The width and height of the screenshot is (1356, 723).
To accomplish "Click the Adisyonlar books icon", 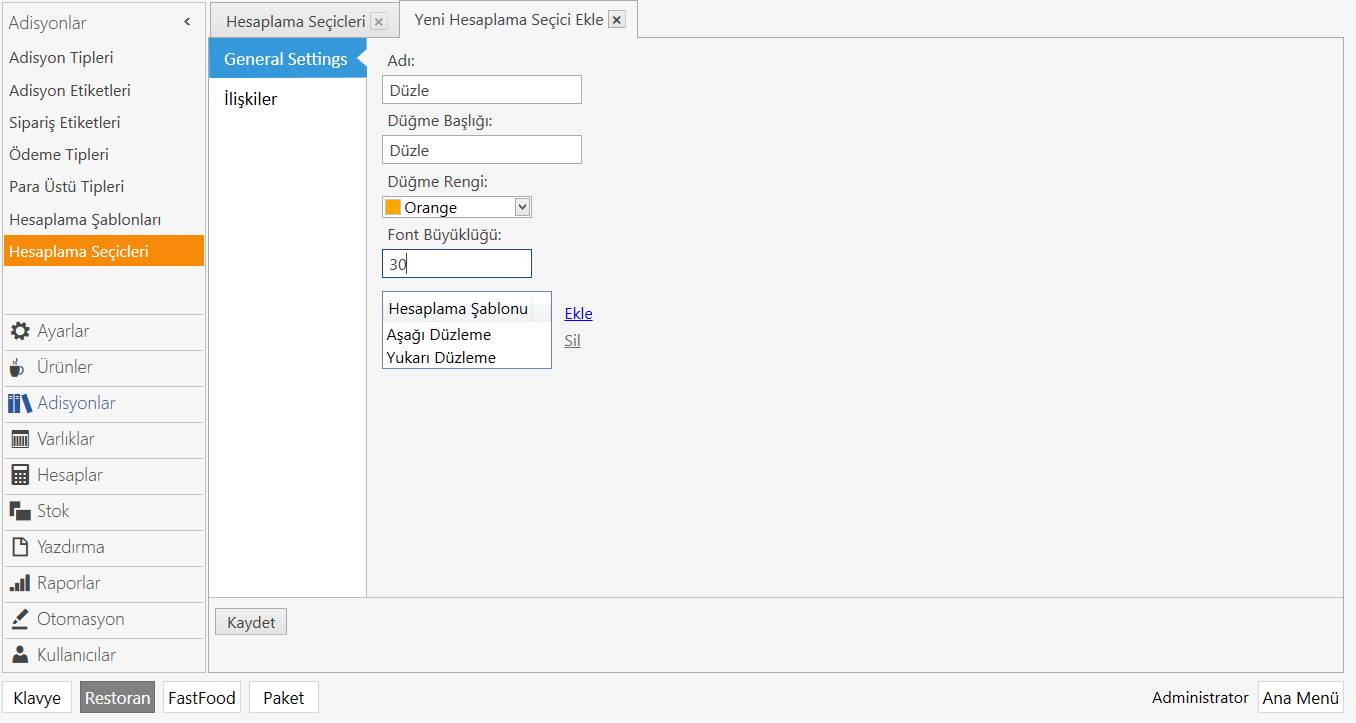I will 20,403.
